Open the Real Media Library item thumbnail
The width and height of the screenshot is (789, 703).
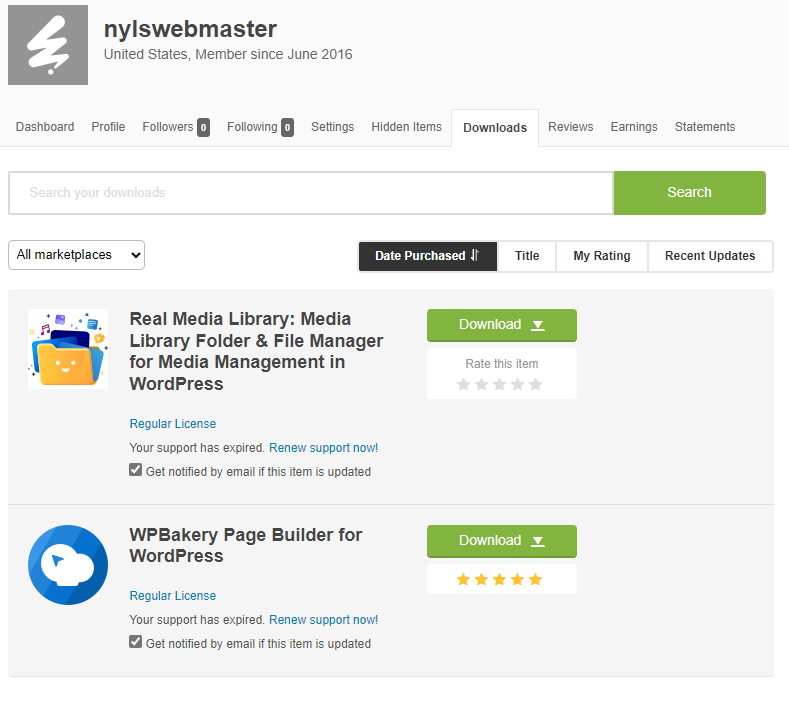coord(68,349)
